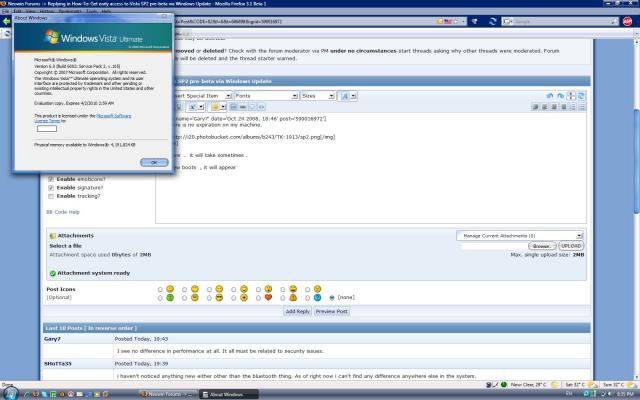This screenshot has width=640, height=400.
Task: Click OK in the About Windows dialog
Action: pyautogui.click(x=154, y=162)
